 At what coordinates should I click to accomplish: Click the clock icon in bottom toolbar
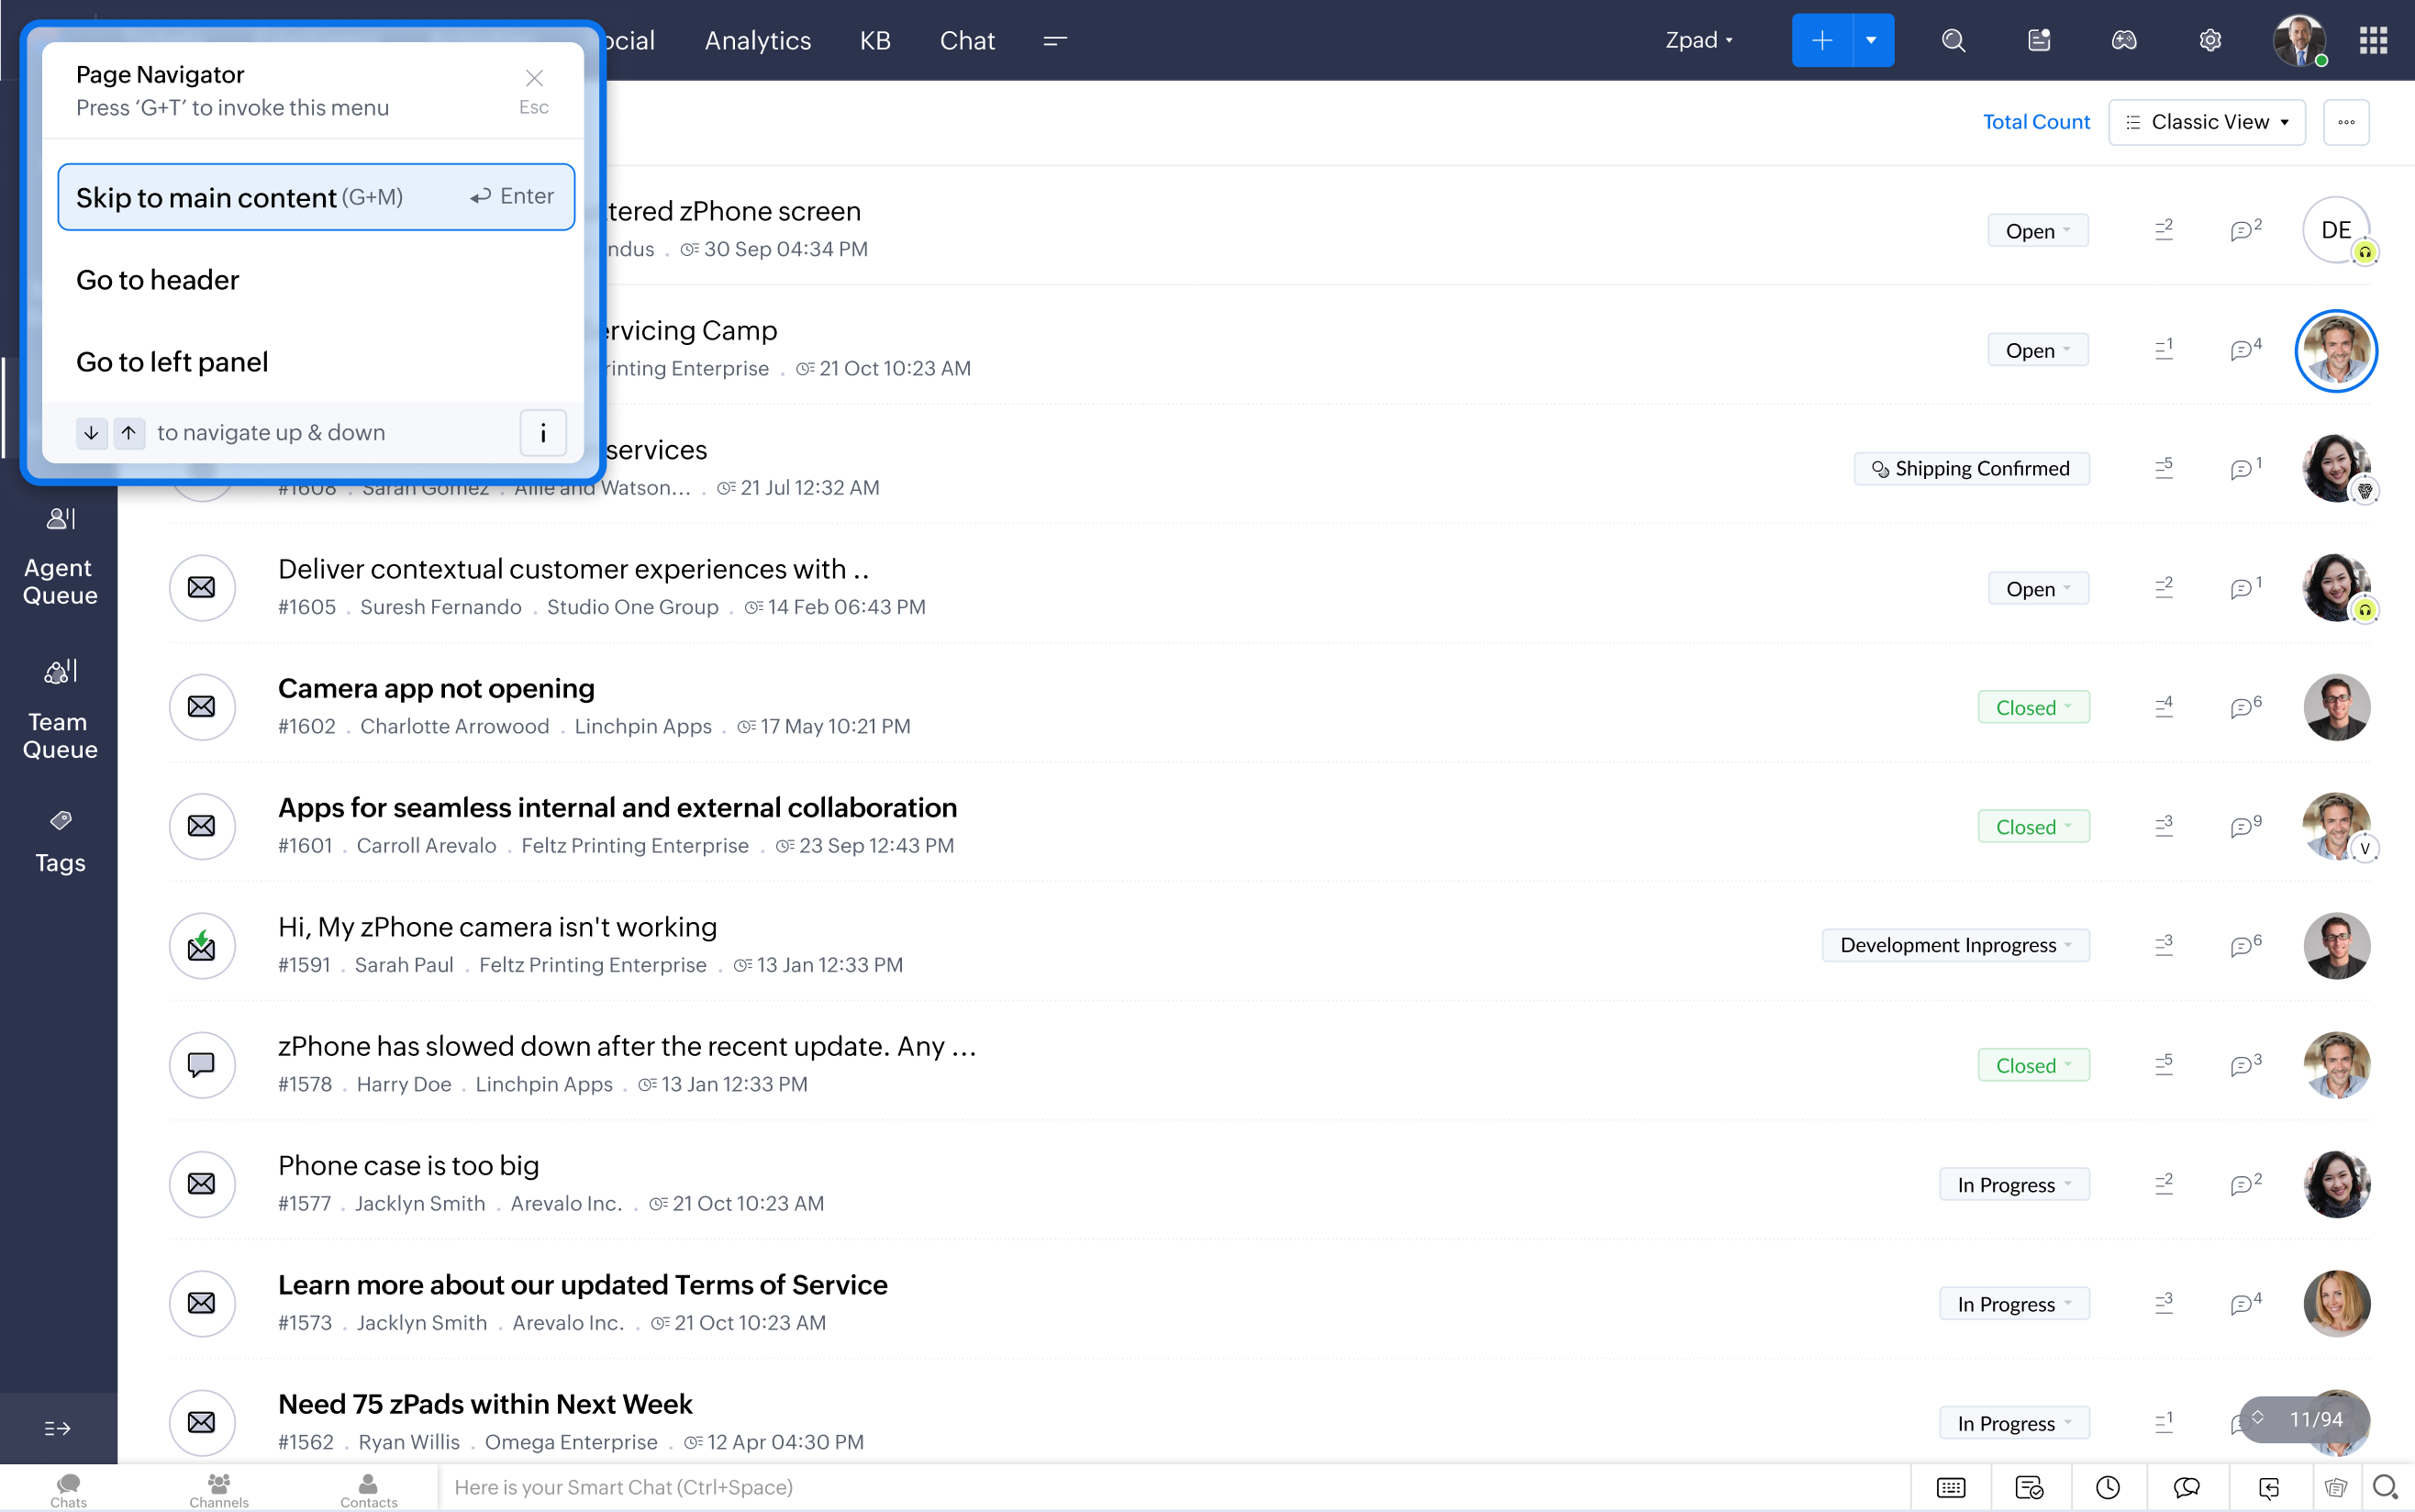pos(2108,1487)
